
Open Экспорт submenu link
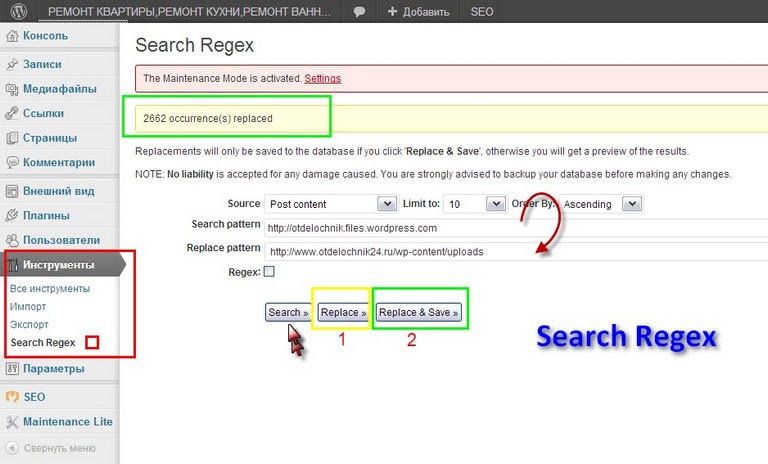pos(29,324)
